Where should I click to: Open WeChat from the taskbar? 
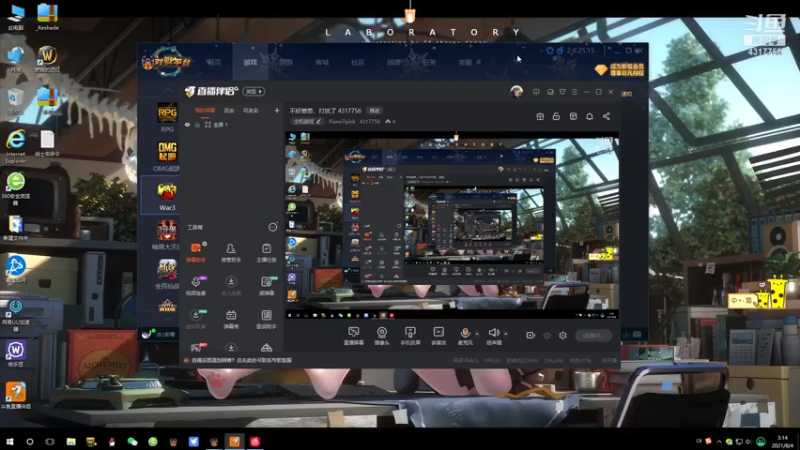point(132,442)
